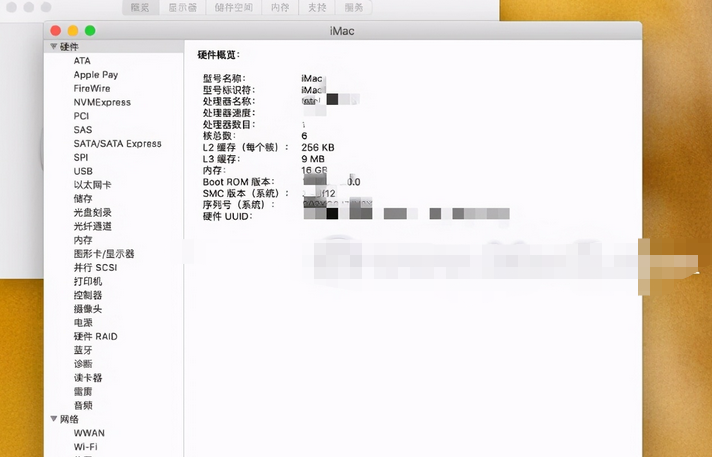Select Apple Pay in the sidebar
Screen dimensions: 712x457
tap(95, 75)
